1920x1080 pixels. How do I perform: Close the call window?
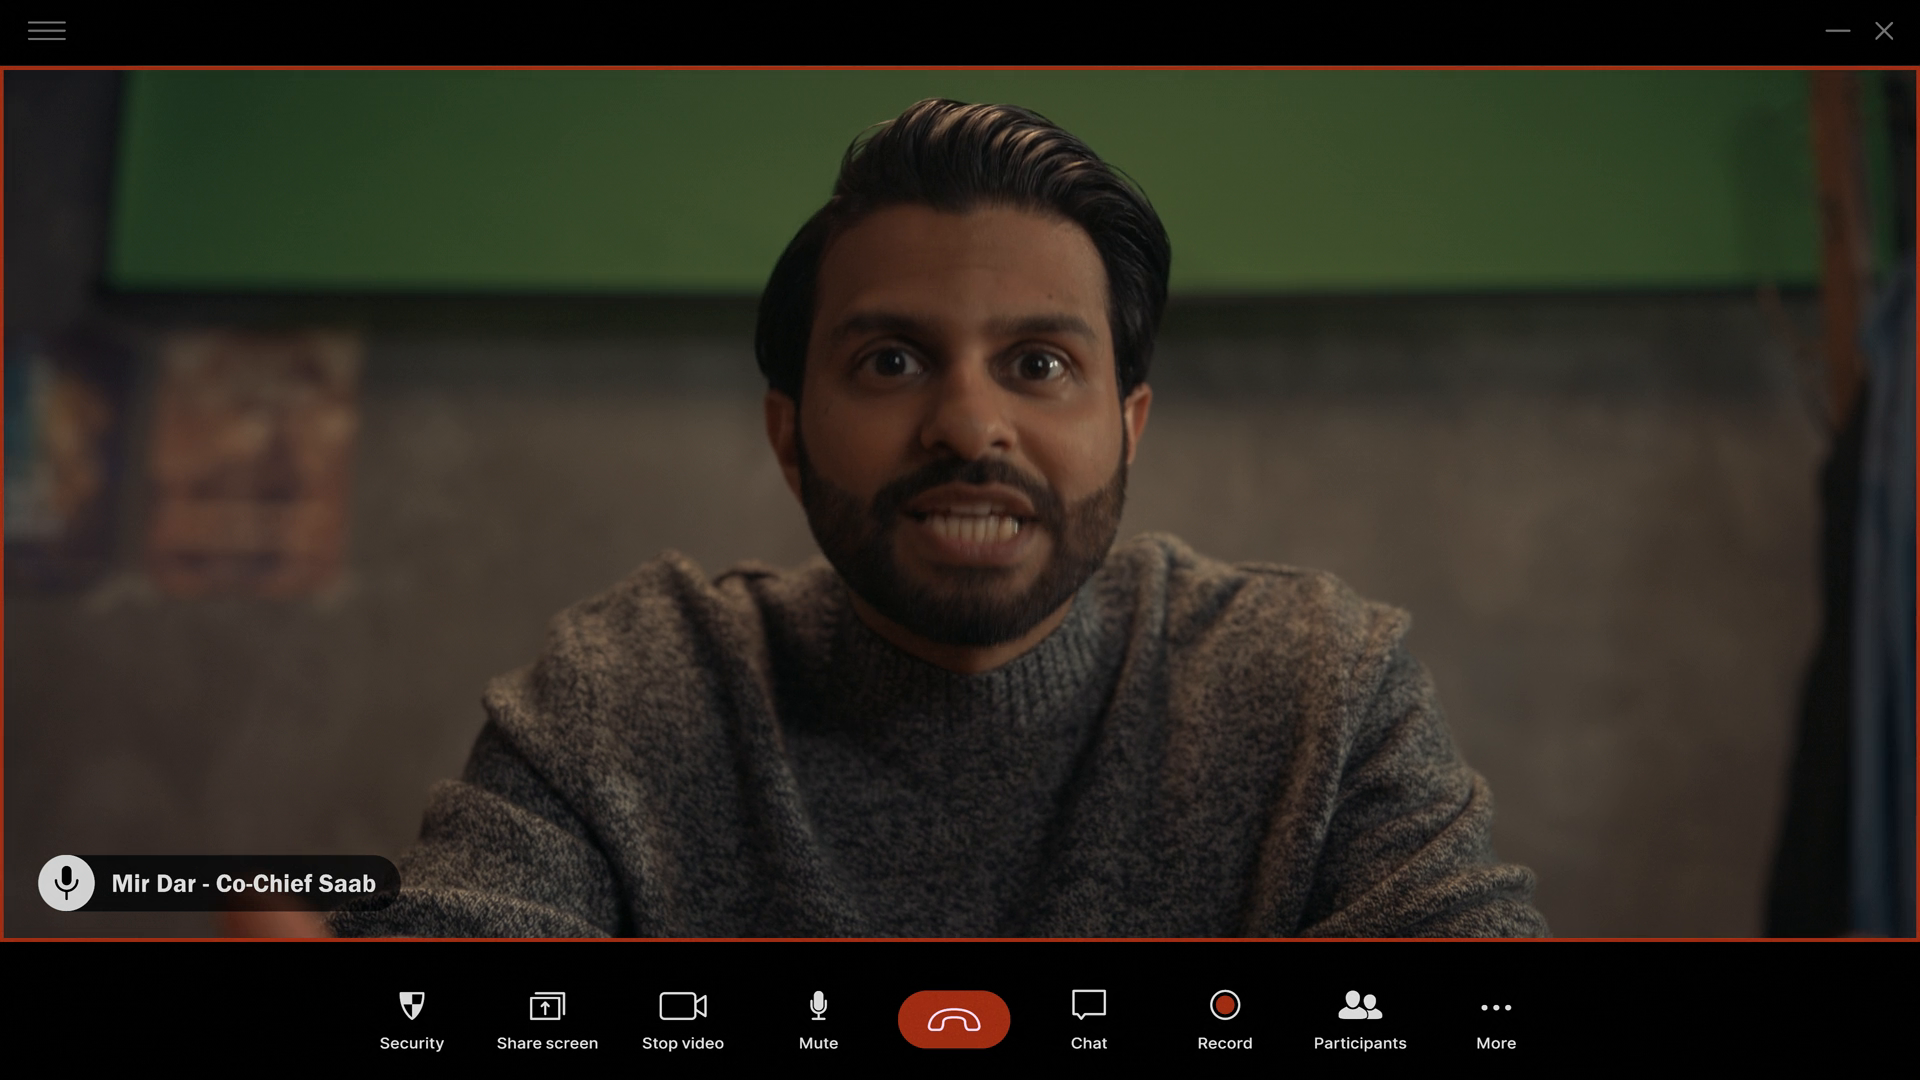1884,31
